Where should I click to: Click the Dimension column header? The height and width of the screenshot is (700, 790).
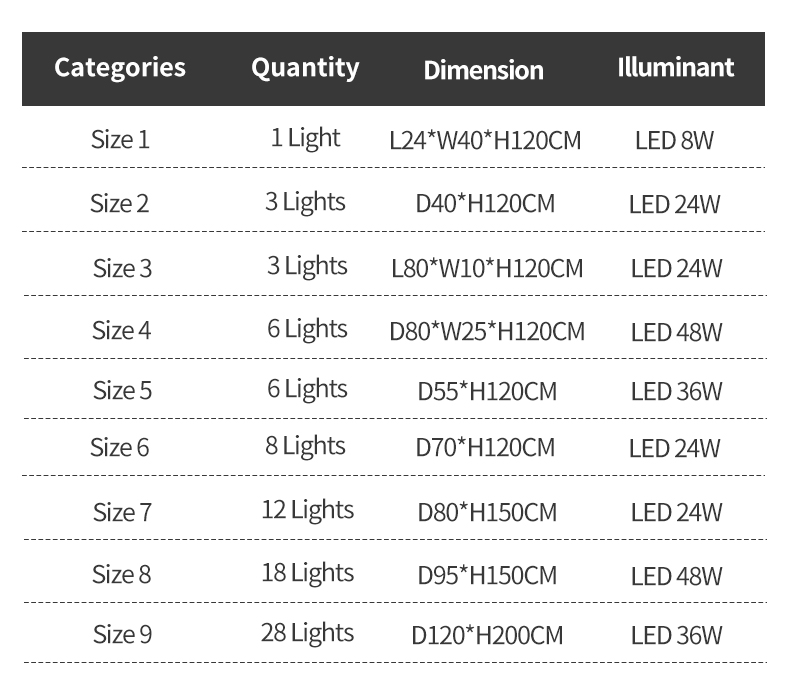(484, 71)
